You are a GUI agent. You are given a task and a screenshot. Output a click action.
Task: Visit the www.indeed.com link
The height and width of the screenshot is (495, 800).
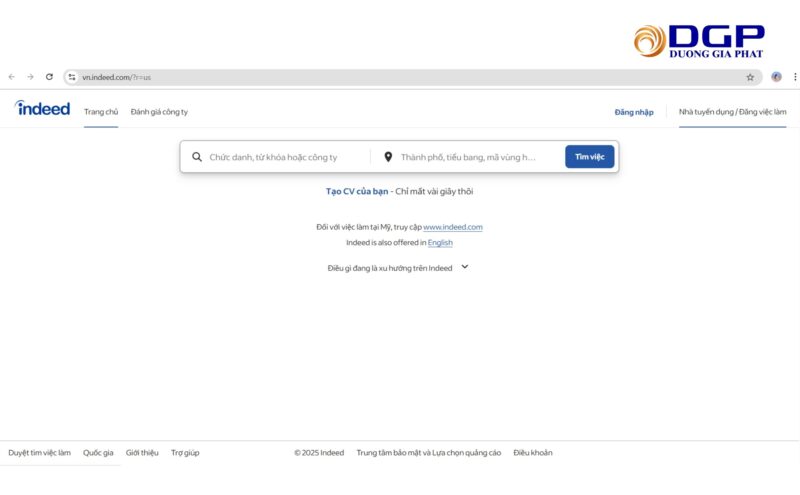453,227
